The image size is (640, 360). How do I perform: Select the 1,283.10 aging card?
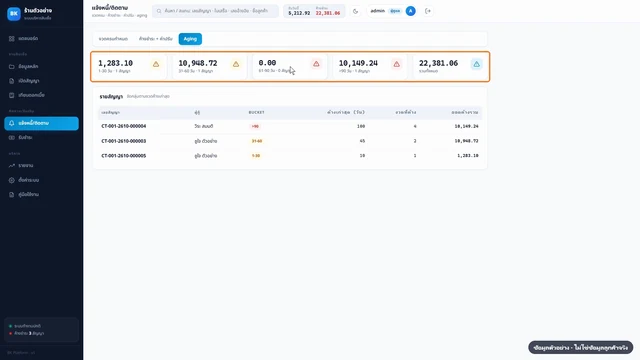tap(129, 67)
